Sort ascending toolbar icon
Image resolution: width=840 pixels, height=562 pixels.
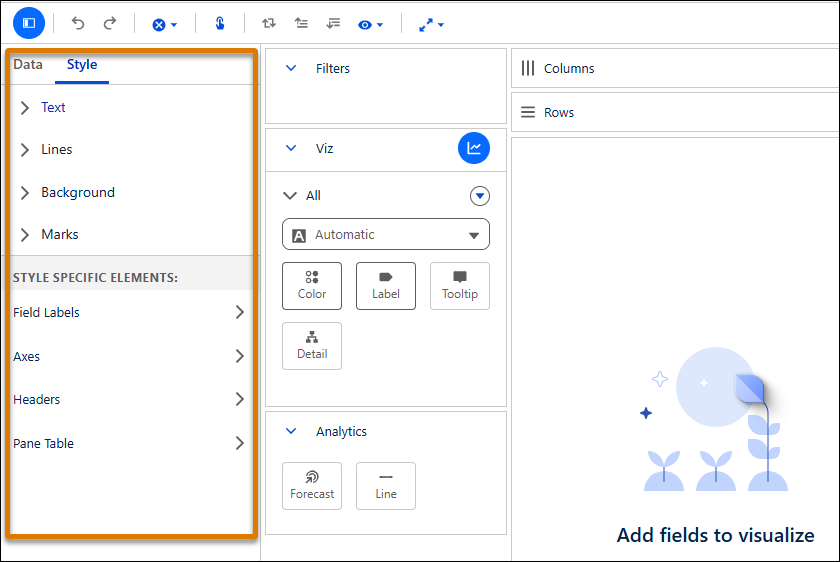pyautogui.click(x=301, y=23)
